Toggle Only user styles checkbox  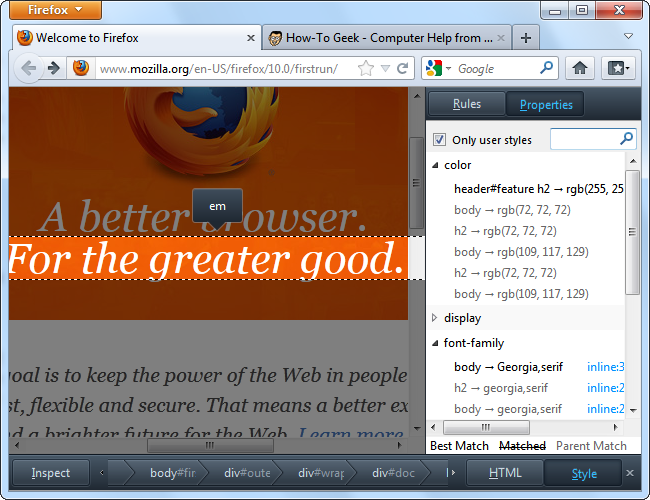pyautogui.click(x=439, y=140)
